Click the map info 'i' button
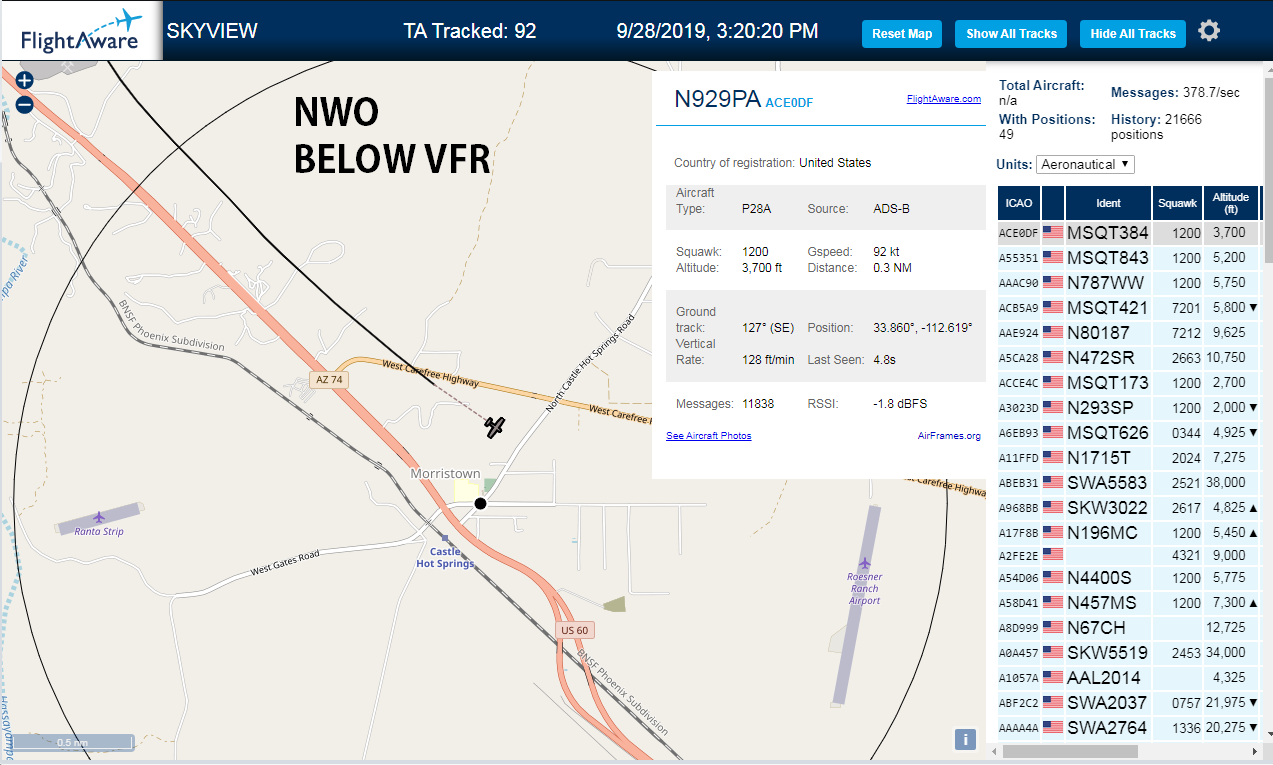The height and width of the screenshot is (765, 1273). [x=965, y=739]
